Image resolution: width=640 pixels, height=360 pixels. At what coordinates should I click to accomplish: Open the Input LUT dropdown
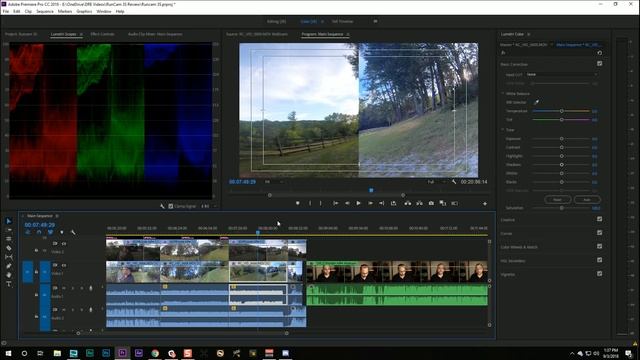pyautogui.click(x=562, y=75)
